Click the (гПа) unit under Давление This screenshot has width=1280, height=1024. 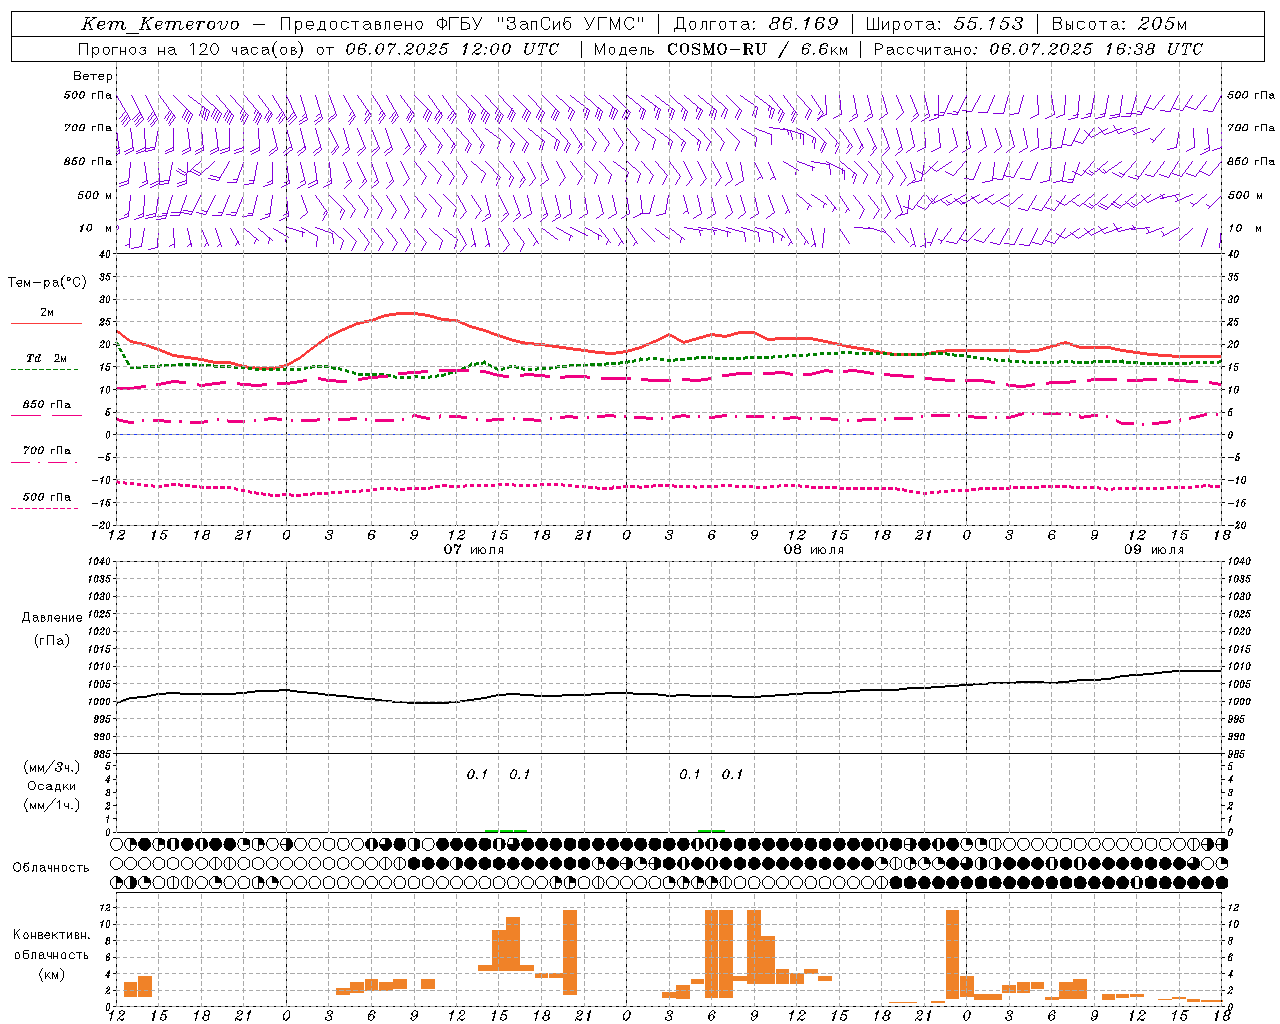[52, 641]
